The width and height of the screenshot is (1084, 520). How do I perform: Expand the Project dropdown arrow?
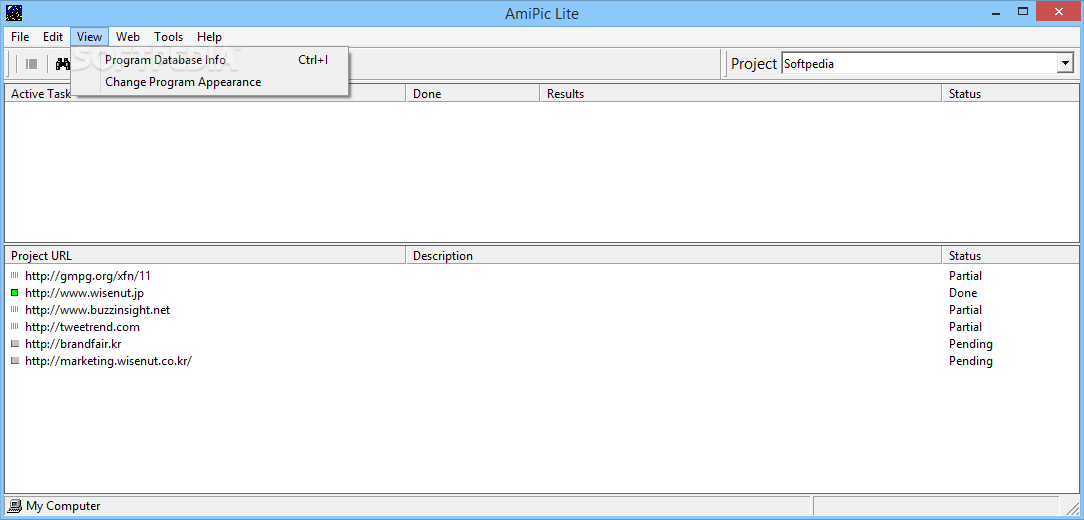(1065, 64)
